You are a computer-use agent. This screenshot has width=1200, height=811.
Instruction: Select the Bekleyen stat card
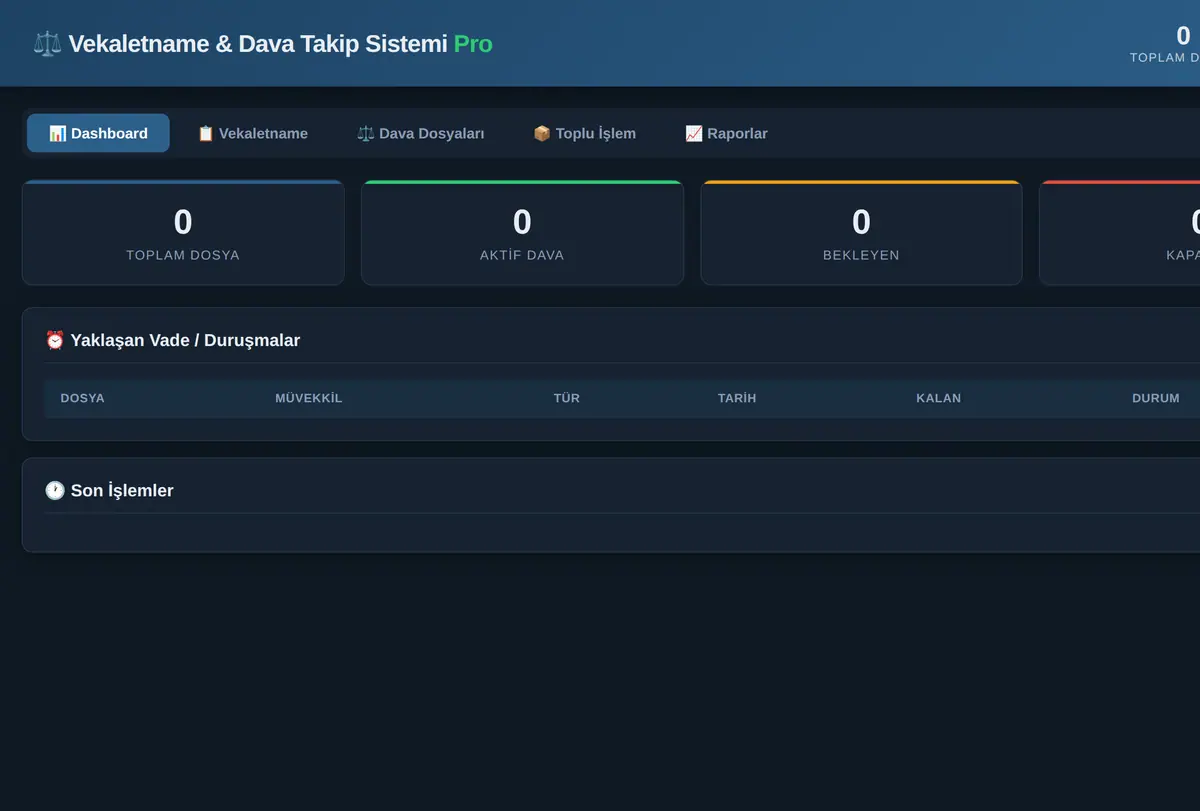coord(861,233)
